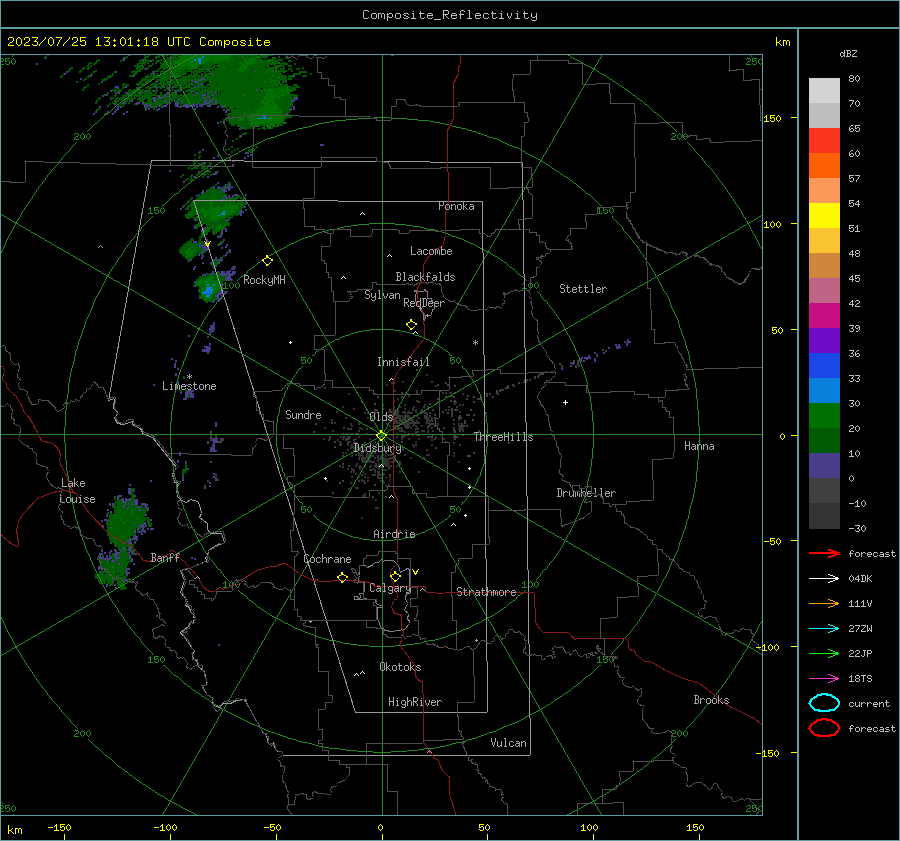
Task: Click the RedDeer city label
Action: (x=424, y=303)
